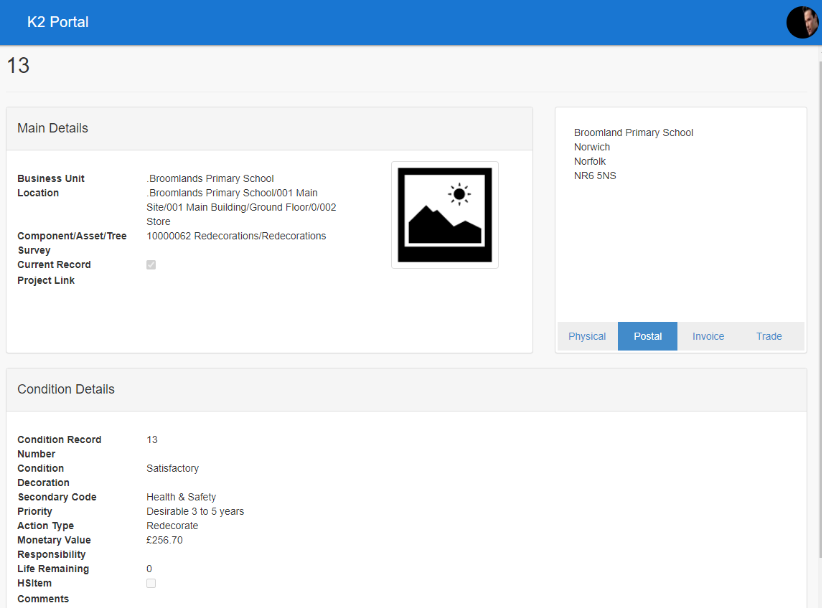The width and height of the screenshot is (822, 608).
Task: Click the Monetary Value £256.70
Action: tap(164, 540)
